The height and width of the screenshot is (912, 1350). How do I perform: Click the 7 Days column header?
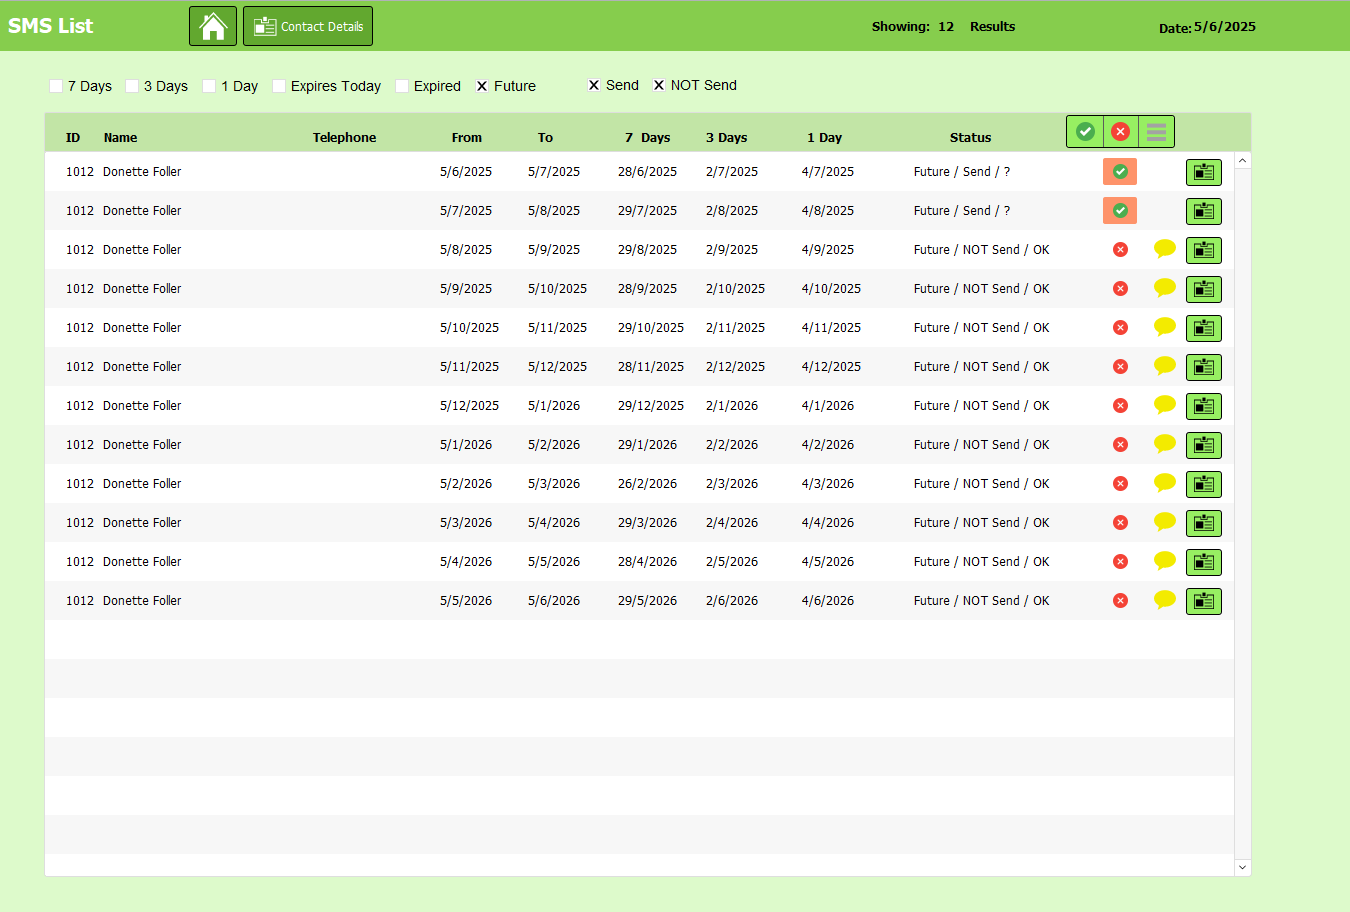pos(647,138)
